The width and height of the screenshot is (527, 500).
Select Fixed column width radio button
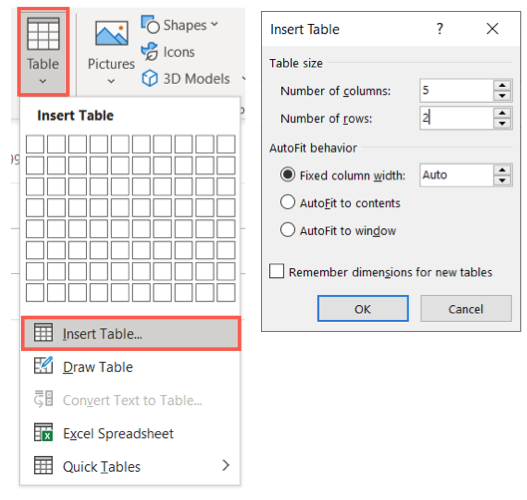pos(288,175)
